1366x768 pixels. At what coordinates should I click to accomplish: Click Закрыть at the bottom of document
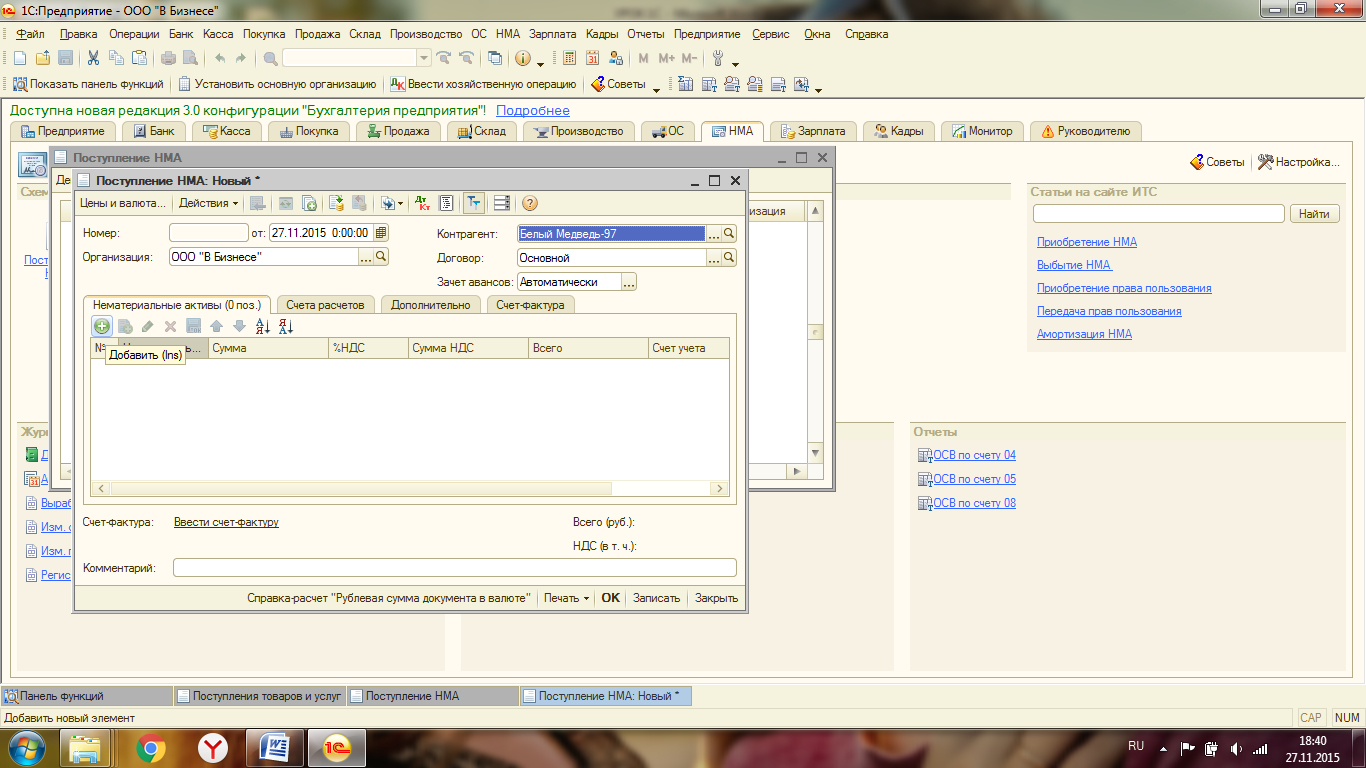click(x=716, y=598)
